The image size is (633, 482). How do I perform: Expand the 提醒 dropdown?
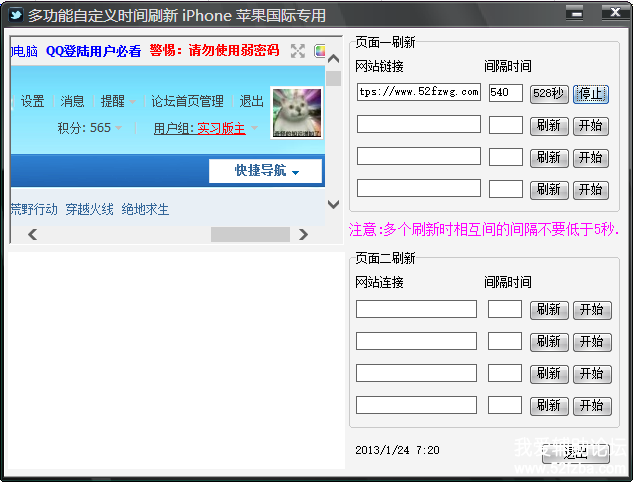tap(132, 101)
